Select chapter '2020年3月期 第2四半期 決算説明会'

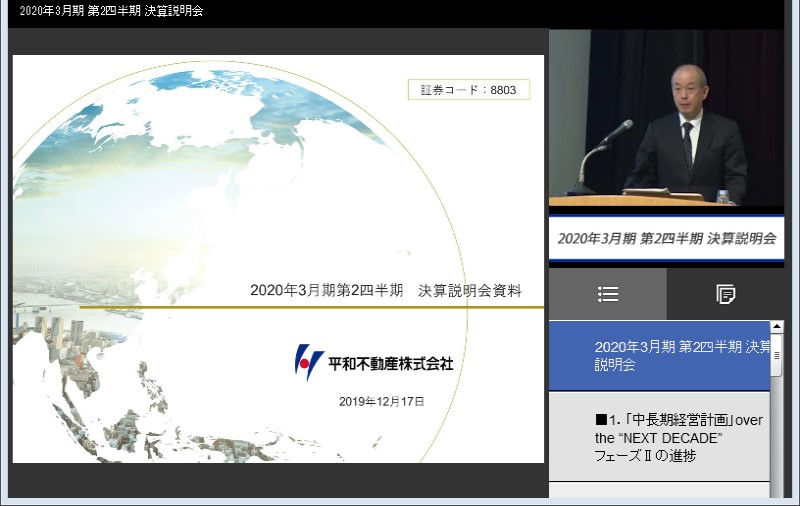point(659,356)
